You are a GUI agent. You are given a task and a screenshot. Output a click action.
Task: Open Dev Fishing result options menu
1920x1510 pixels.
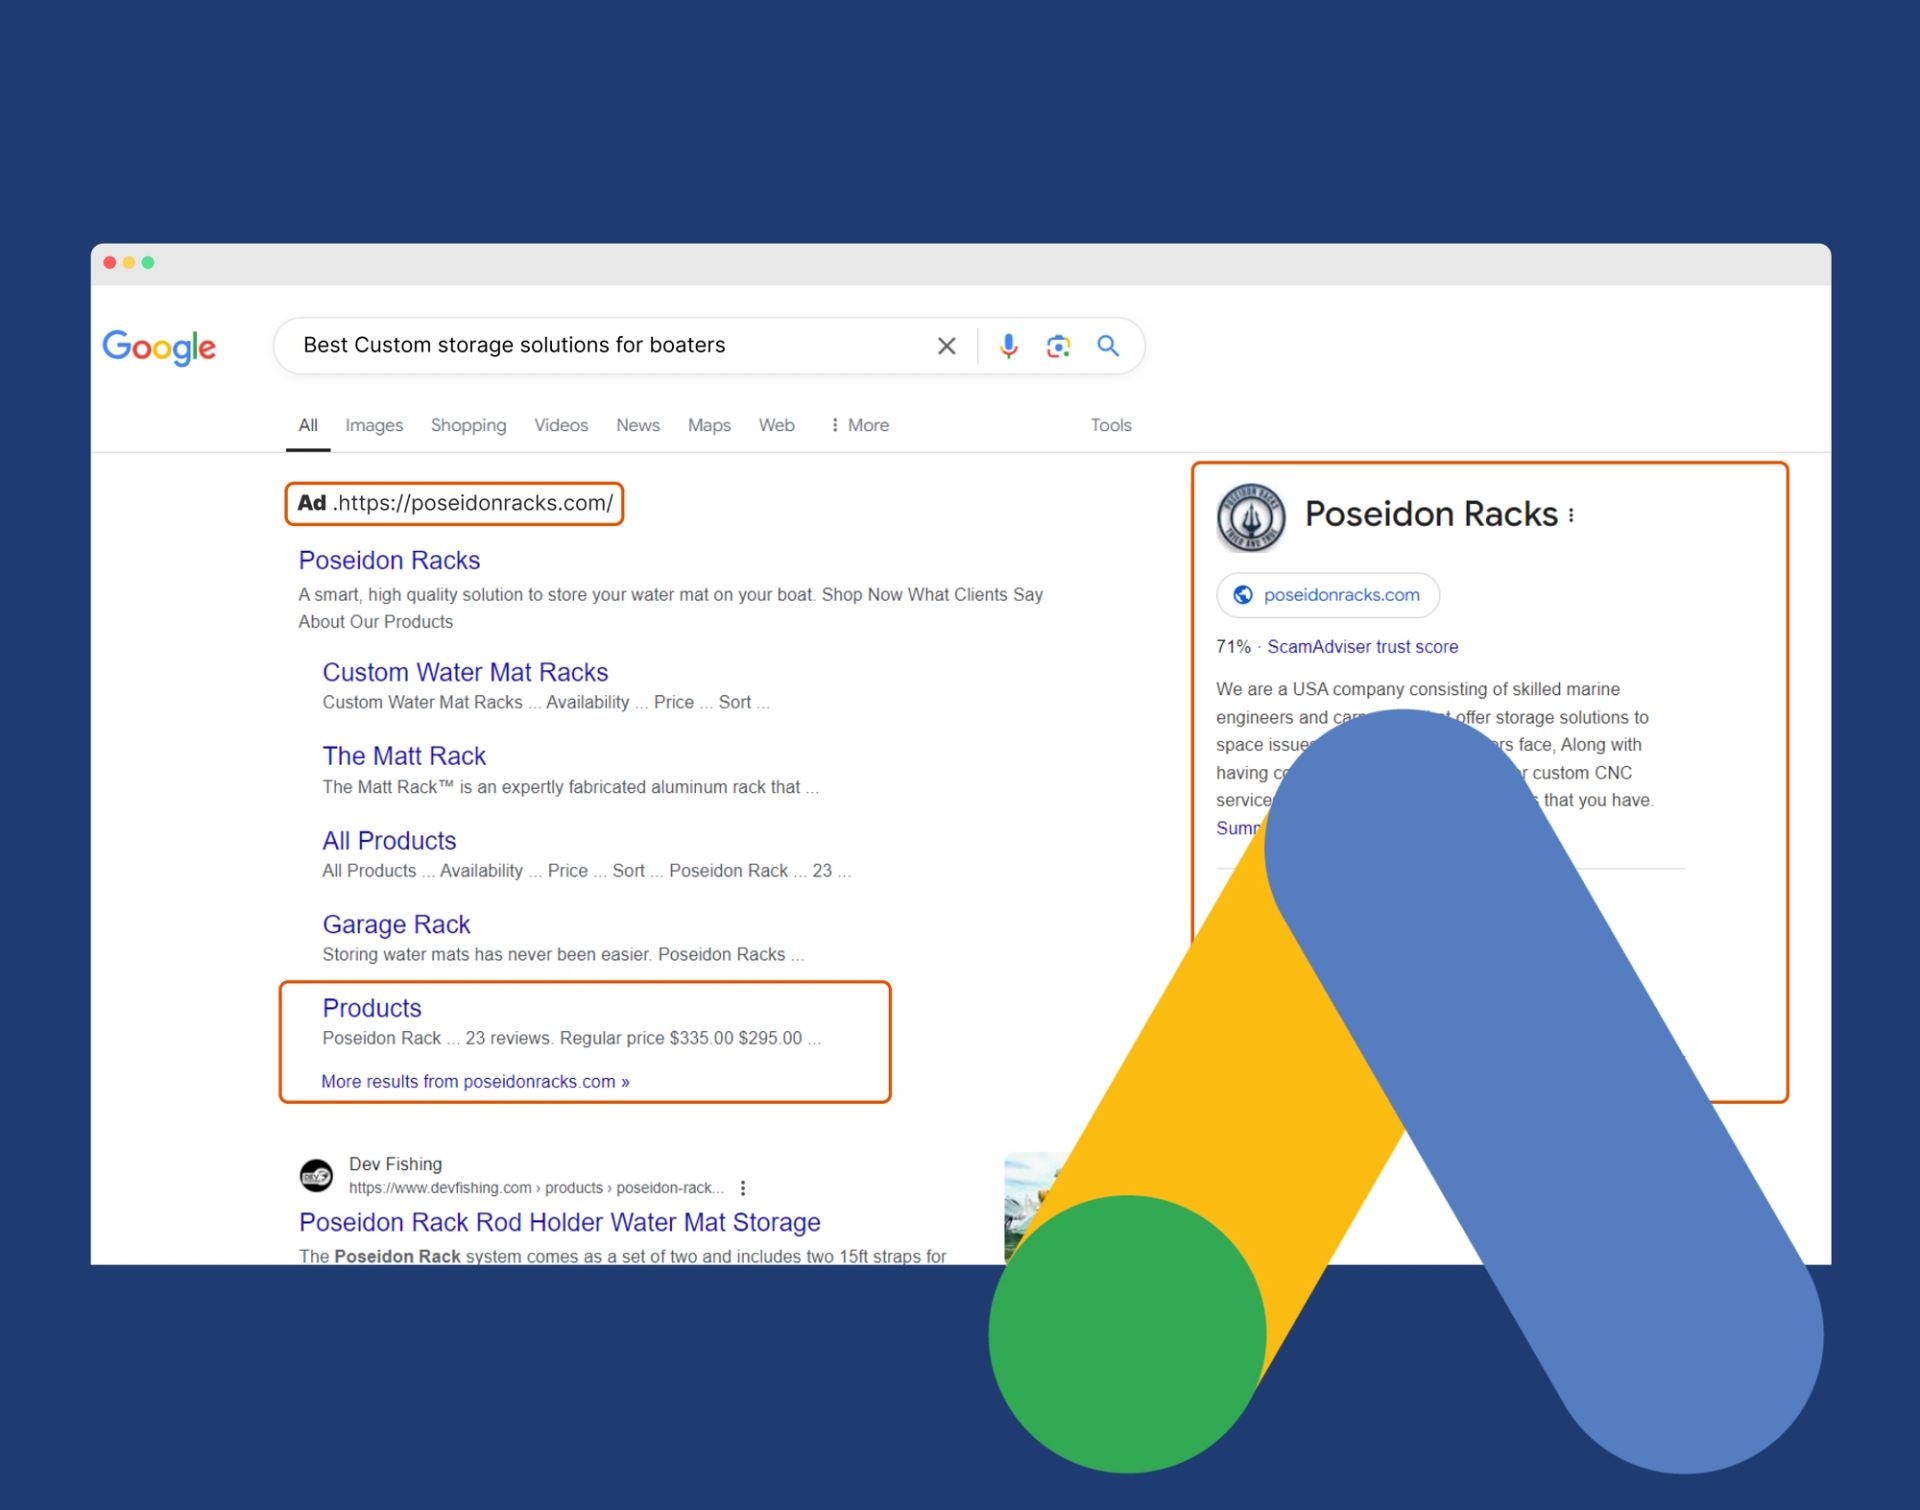point(743,1188)
